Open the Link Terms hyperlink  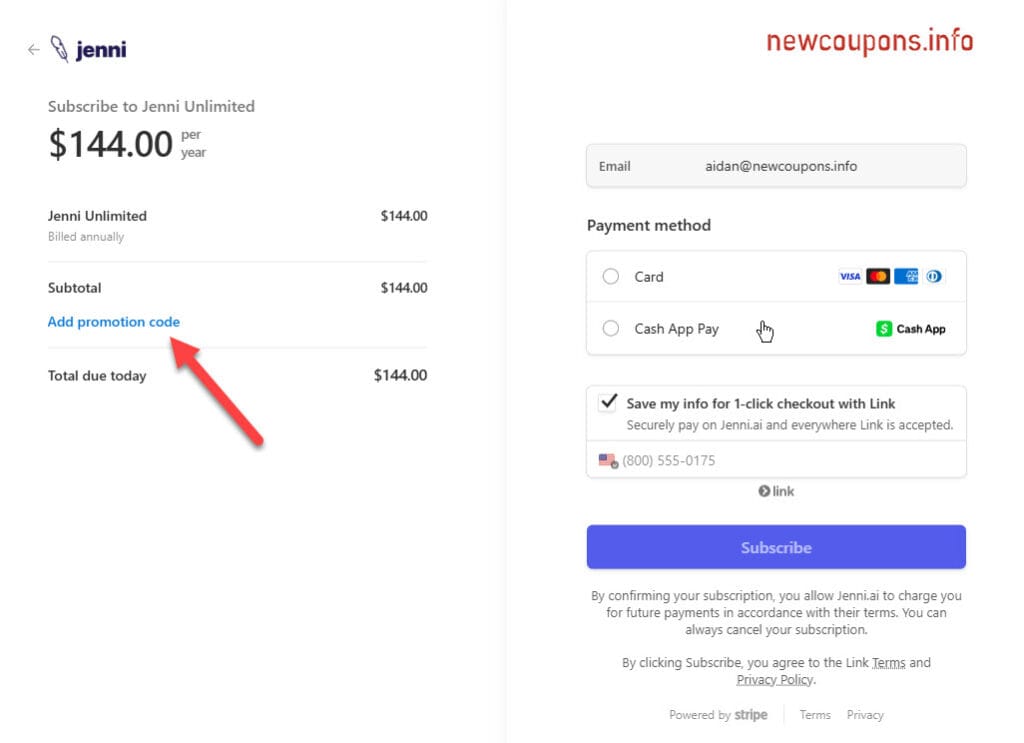click(888, 662)
